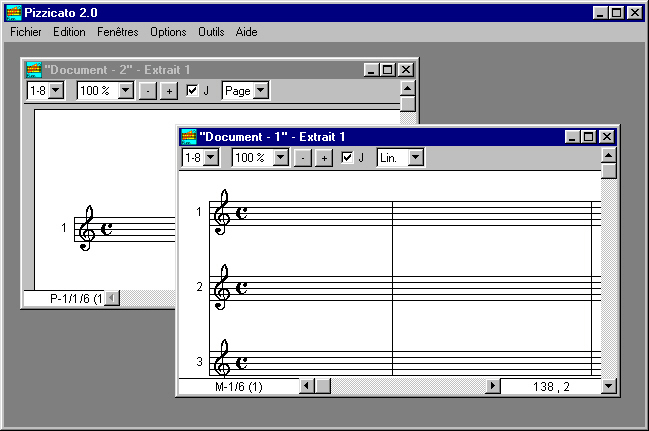
Task: Open the Outils menu
Action: click(211, 32)
